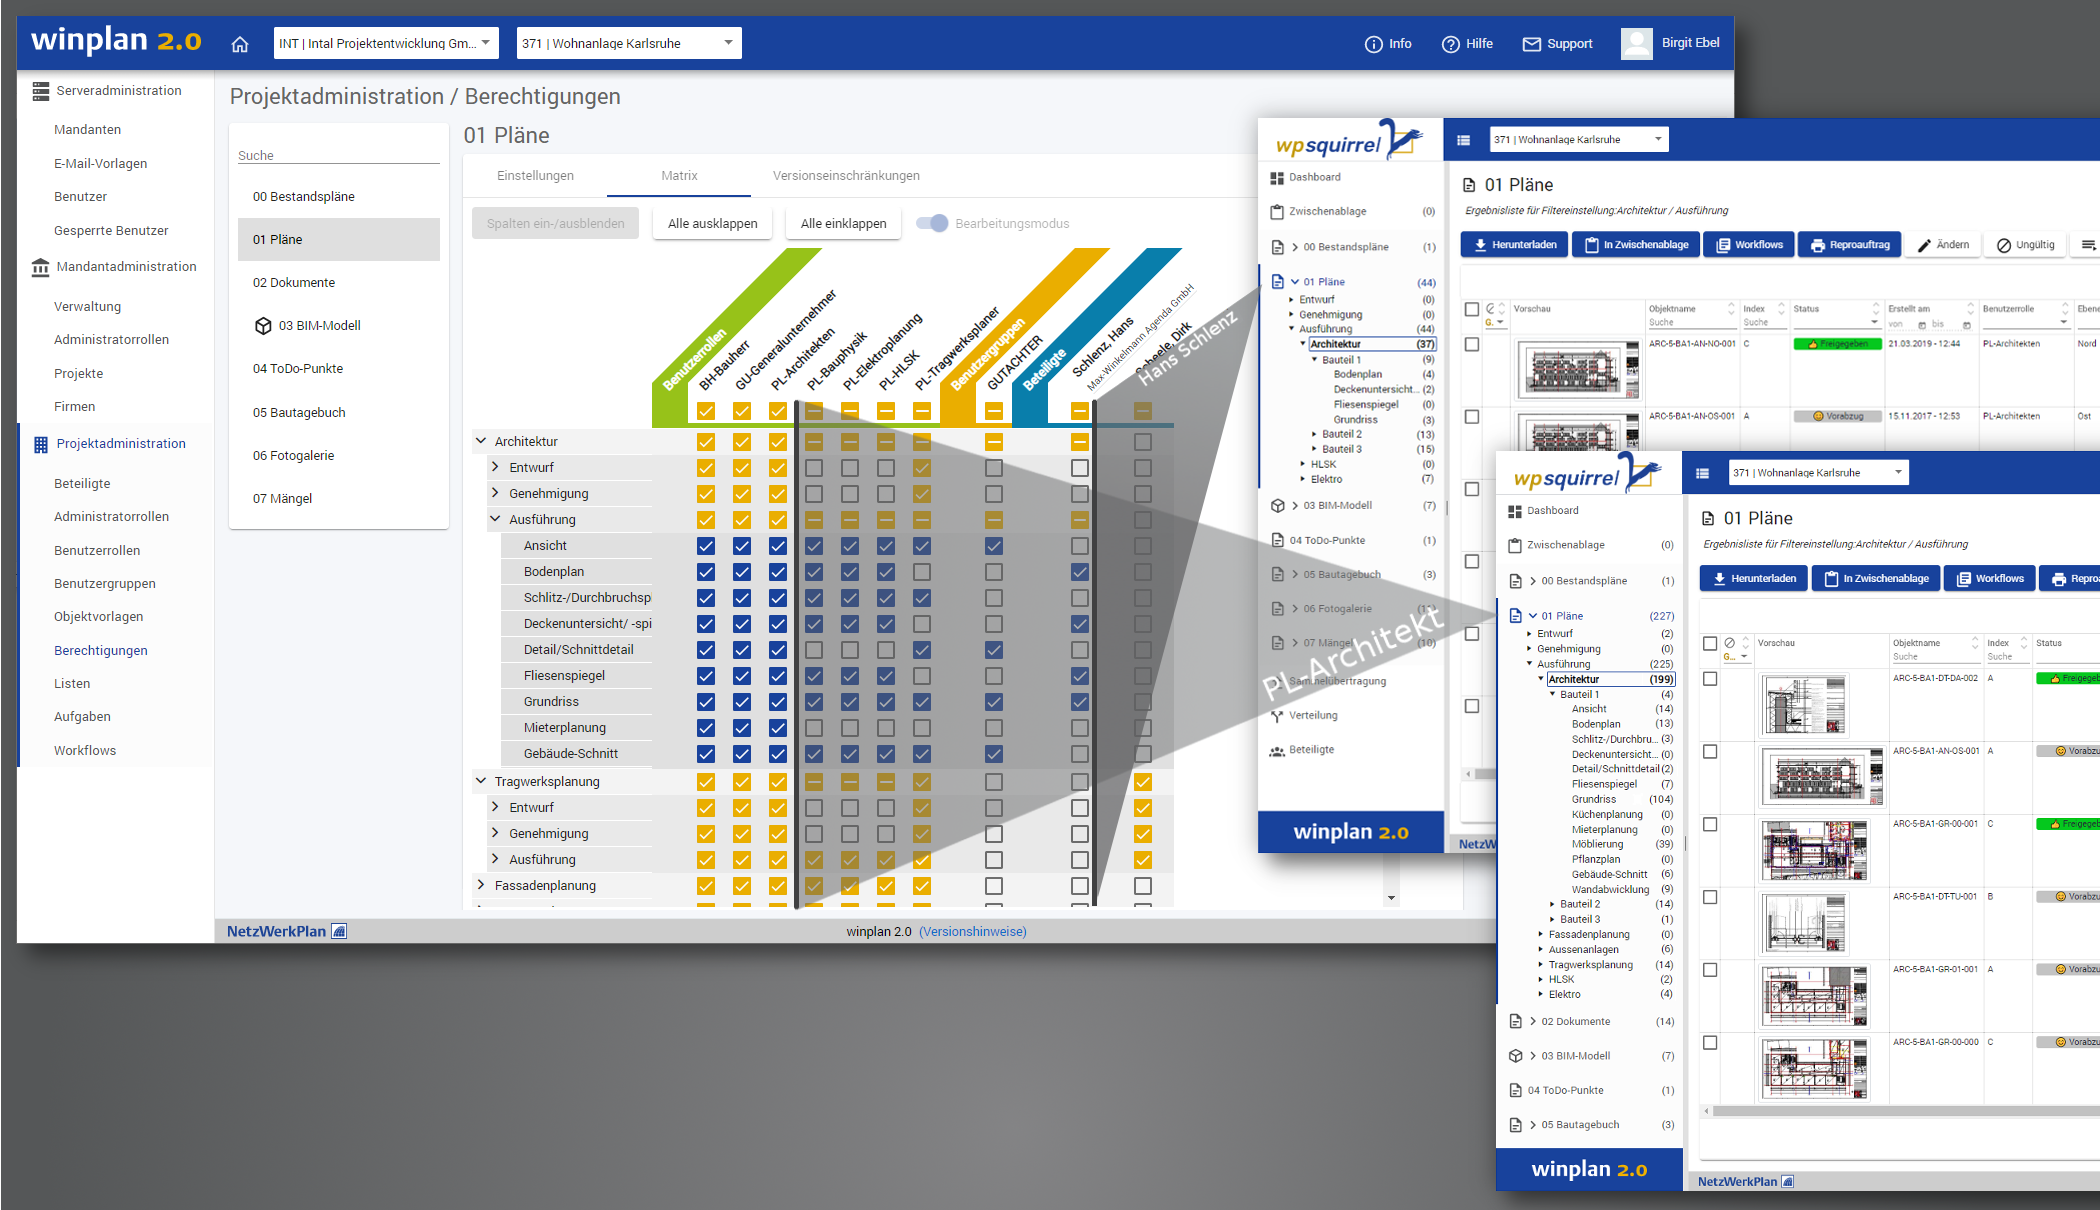The height and width of the screenshot is (1210, 2100).
Task: Select the Mandantadministration building icon
Action: (40, 267)
